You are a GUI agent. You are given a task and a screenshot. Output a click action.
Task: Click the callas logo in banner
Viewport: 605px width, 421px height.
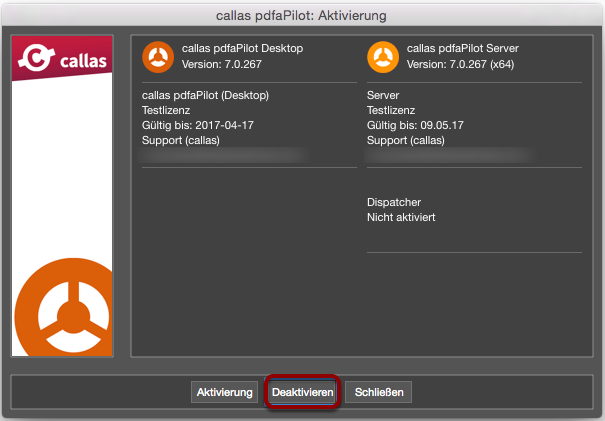[63, 59]
